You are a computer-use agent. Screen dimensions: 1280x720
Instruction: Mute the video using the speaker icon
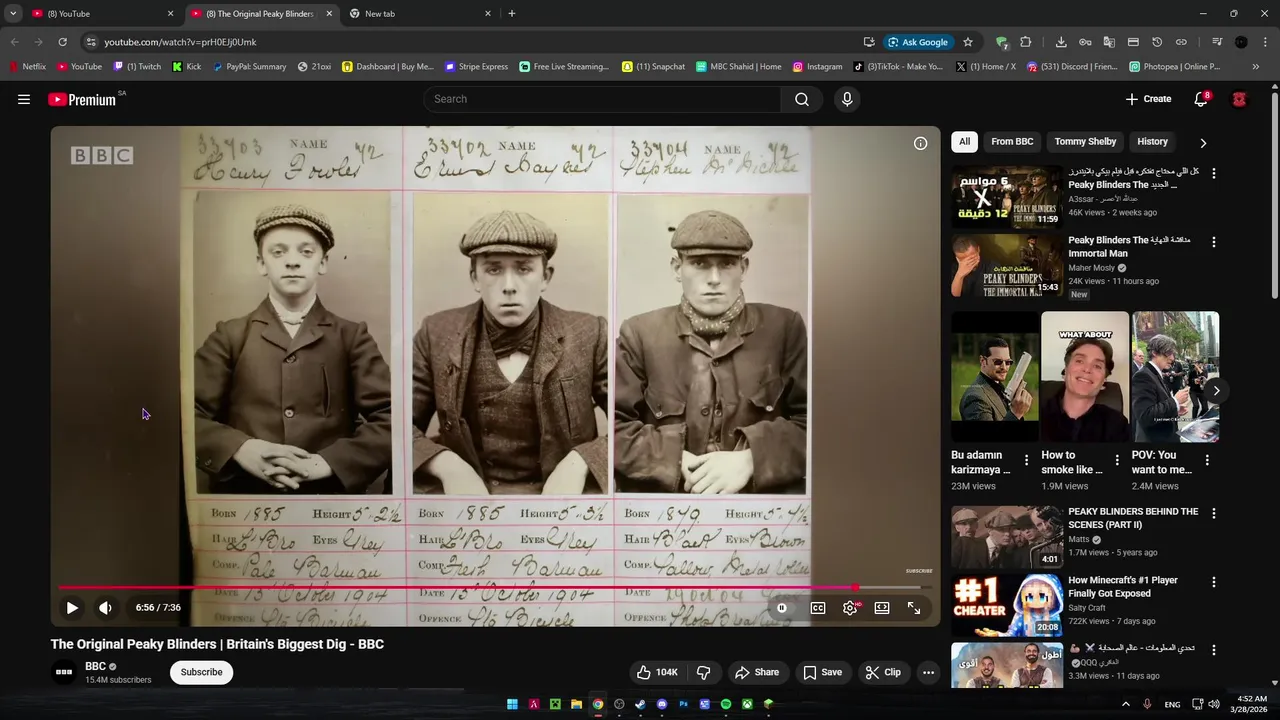tap(105, 608)
